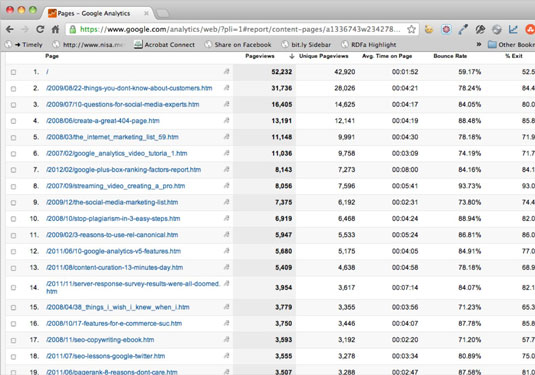
Task: Check the box for row 4 create-a-great-404-page
Action: pyautogui.click(x=13, y=121)
